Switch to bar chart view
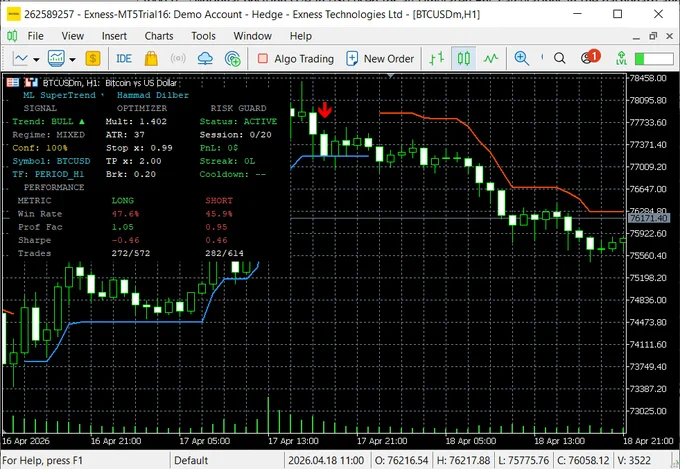Image resolution: width=680 pixels, height=469 pixels. click(437, 58)
